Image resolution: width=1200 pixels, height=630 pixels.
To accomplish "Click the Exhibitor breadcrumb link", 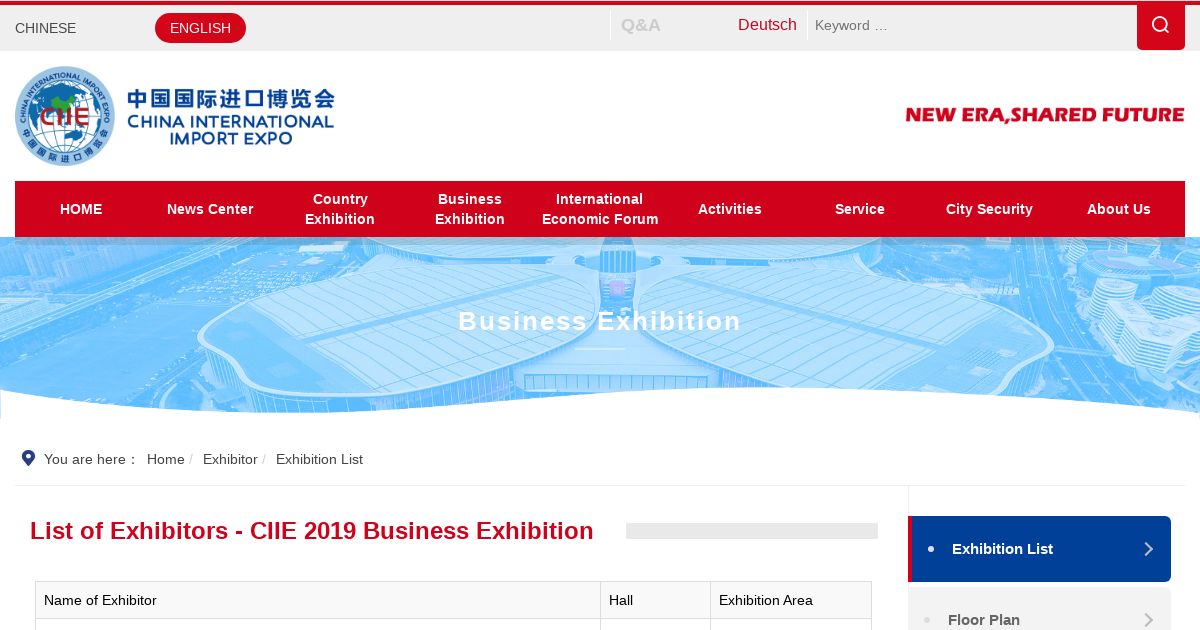I will [x=230, y=459].
